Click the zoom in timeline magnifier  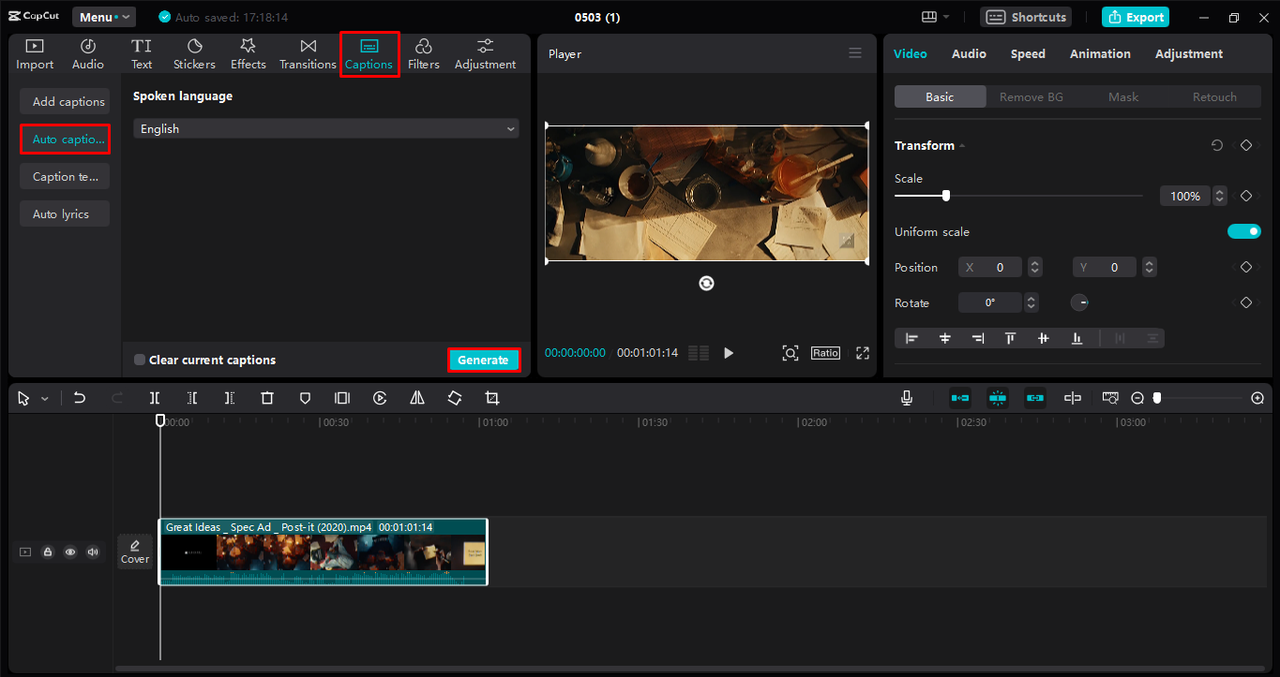(x=1258, y=398)
